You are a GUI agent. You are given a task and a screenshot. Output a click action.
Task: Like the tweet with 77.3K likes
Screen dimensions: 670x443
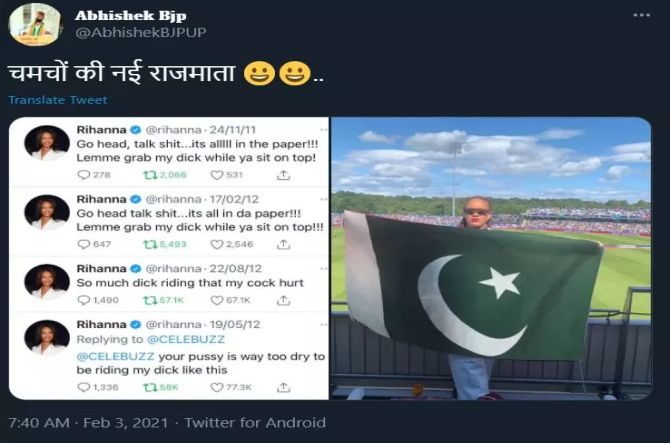click(x=217, y=387)
